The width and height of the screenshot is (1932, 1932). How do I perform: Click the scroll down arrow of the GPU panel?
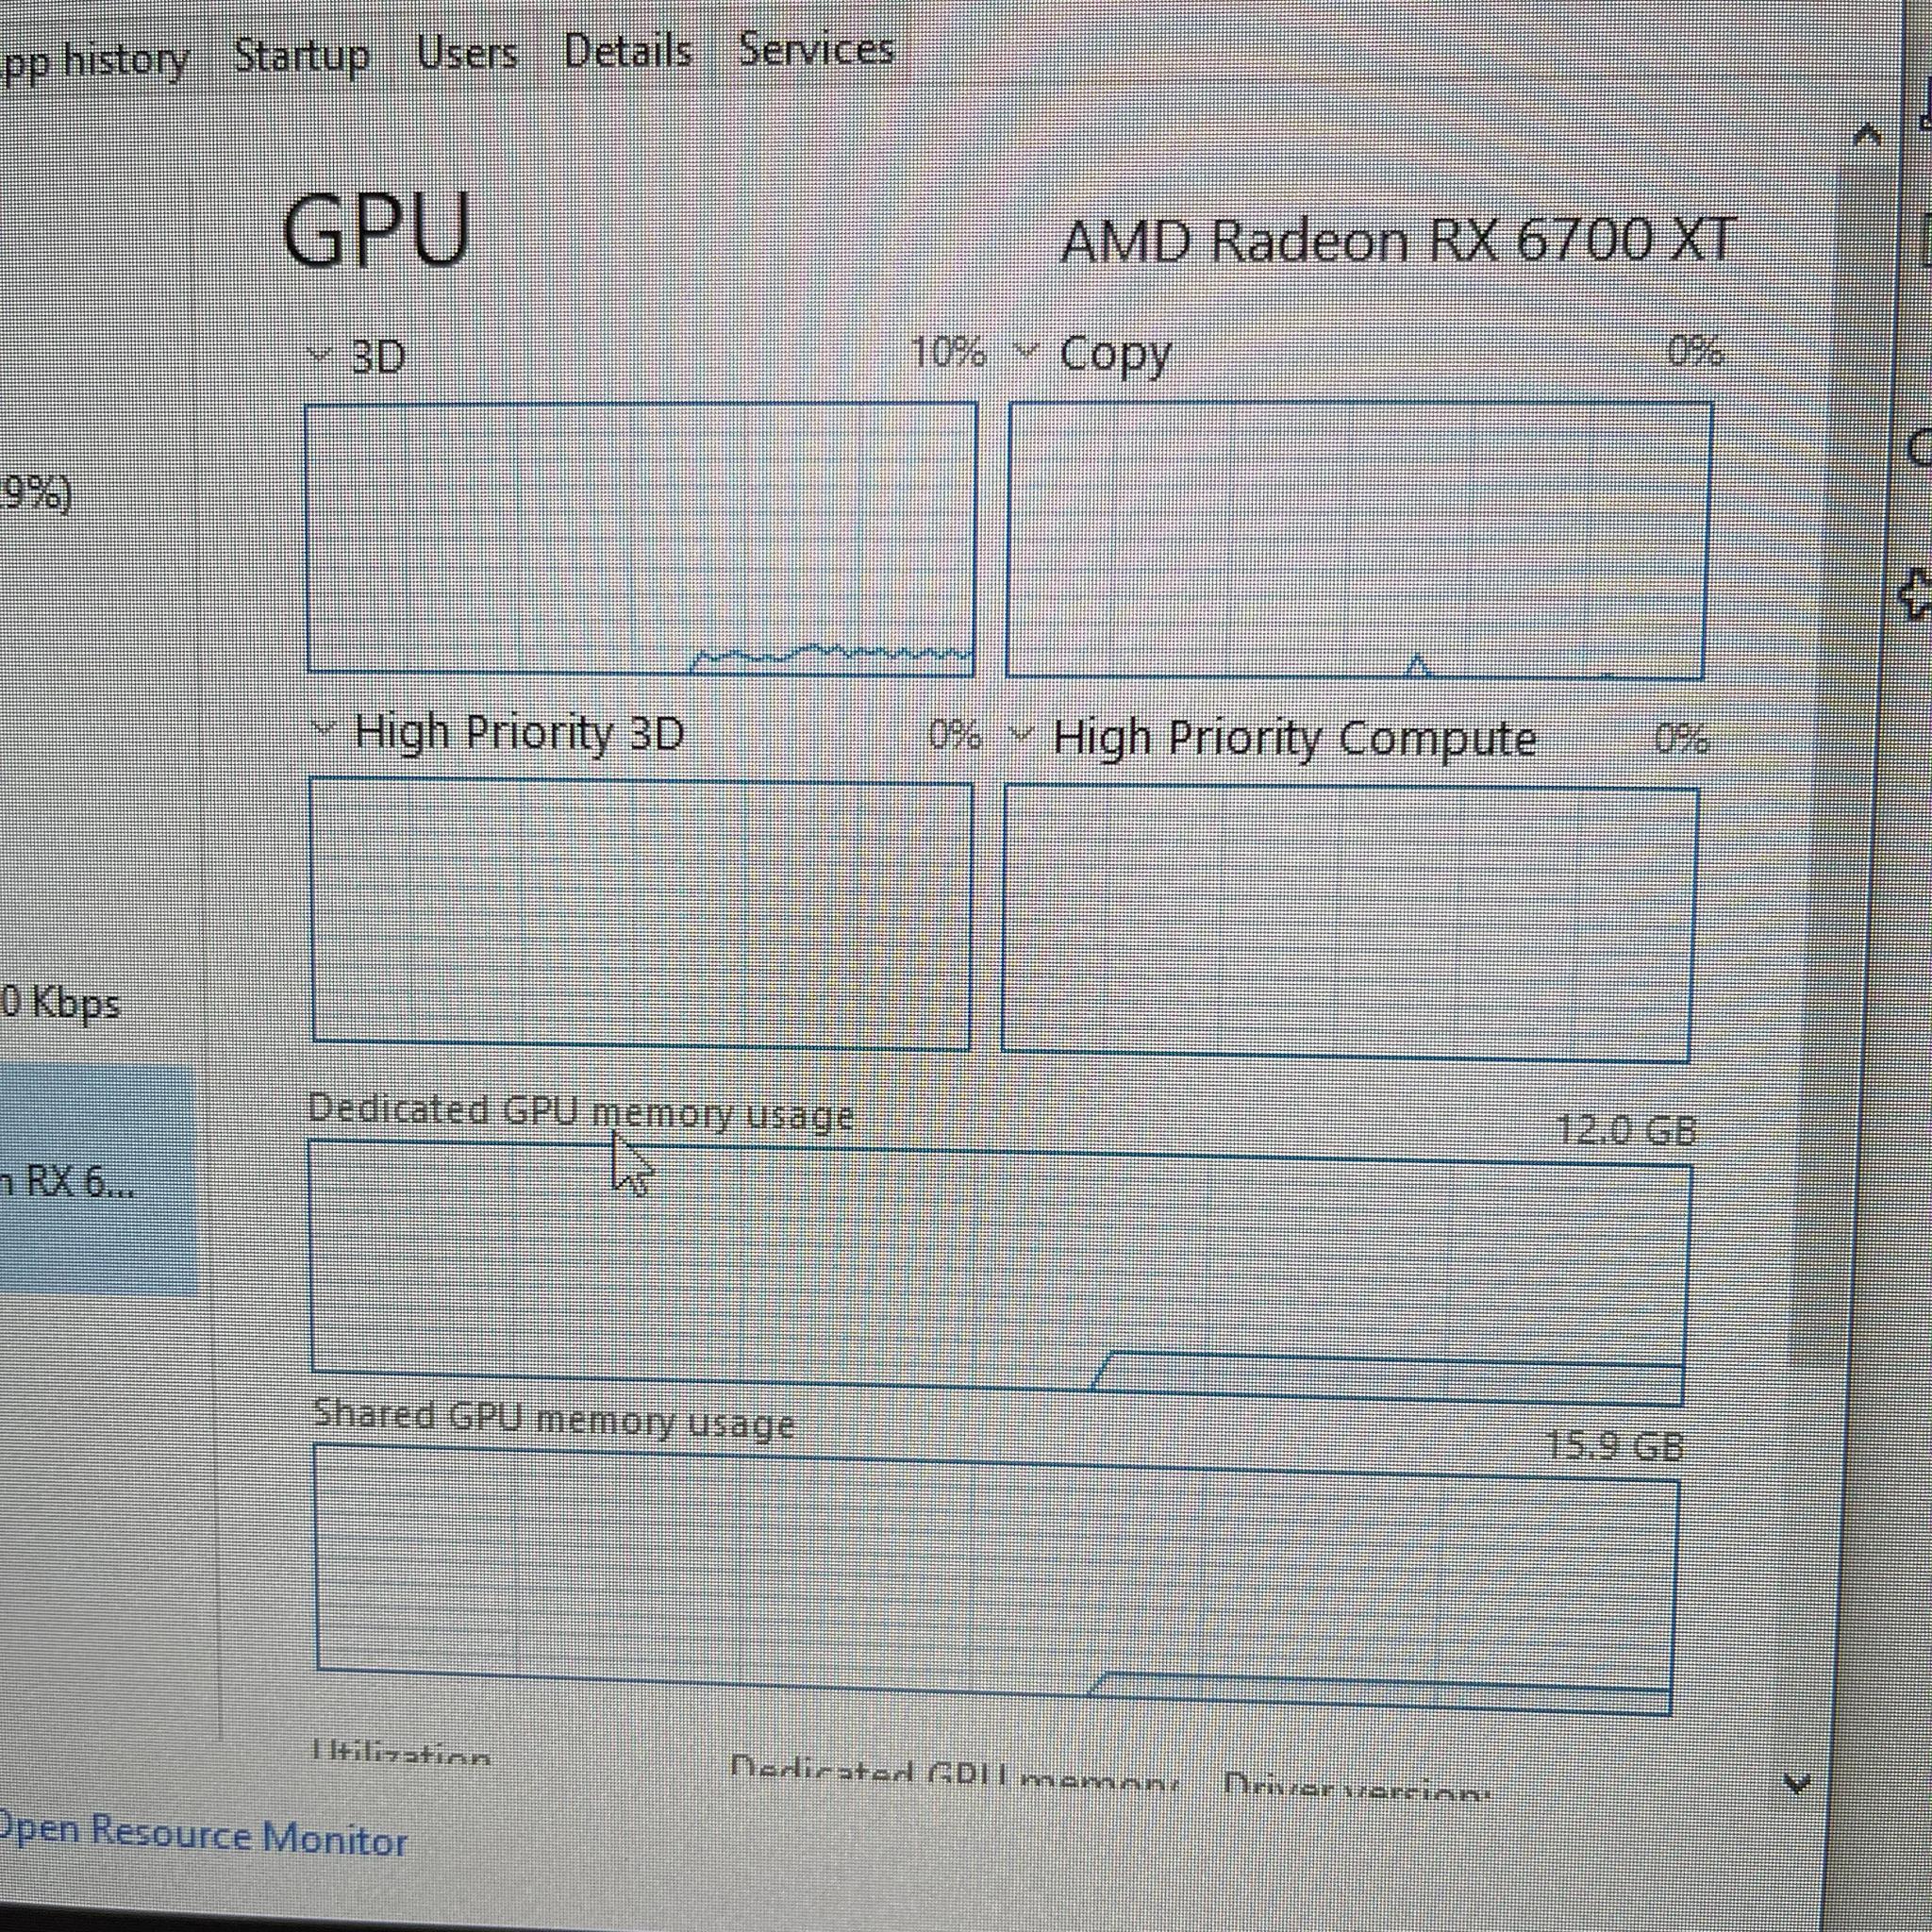pos(1798,1783)
